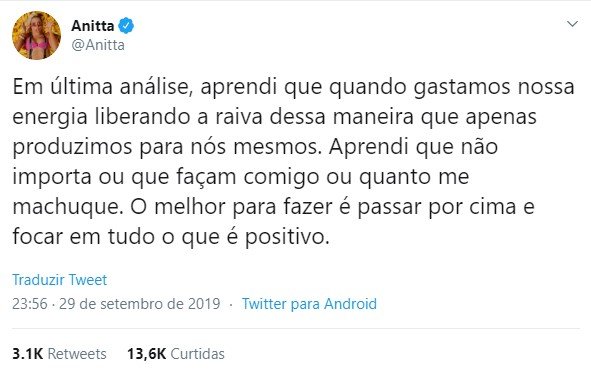Open the Anitta display name link
This screenshot has width=591, height=369.
pos(93,26)
